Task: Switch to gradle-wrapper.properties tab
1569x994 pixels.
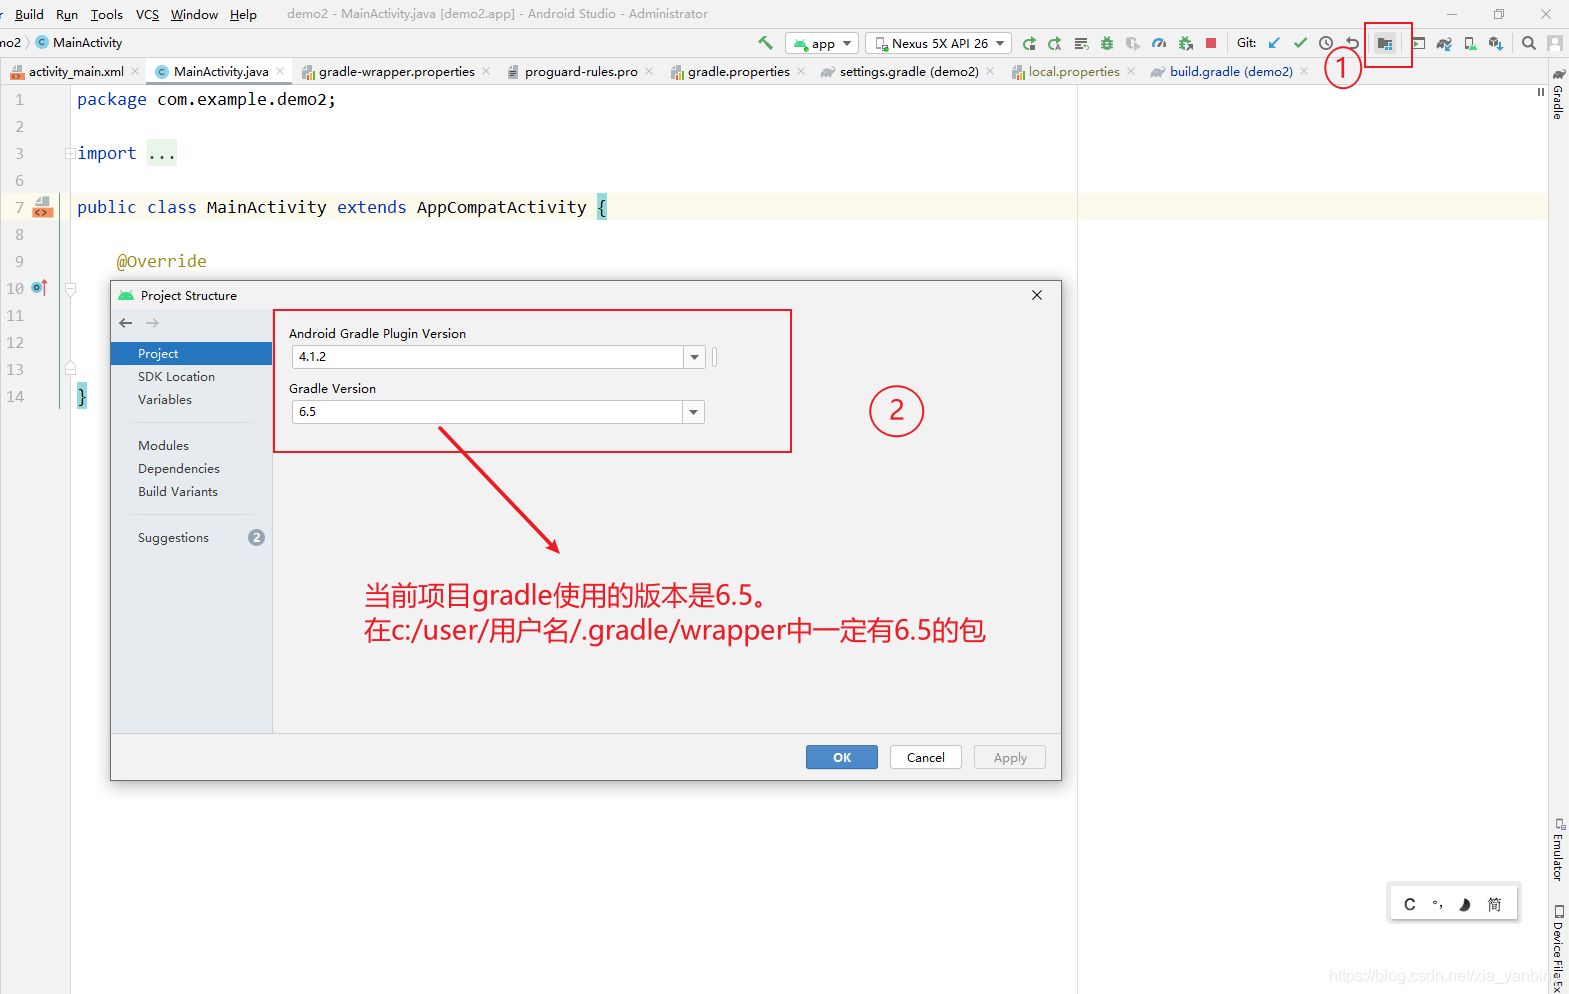Action: [396, 71]
